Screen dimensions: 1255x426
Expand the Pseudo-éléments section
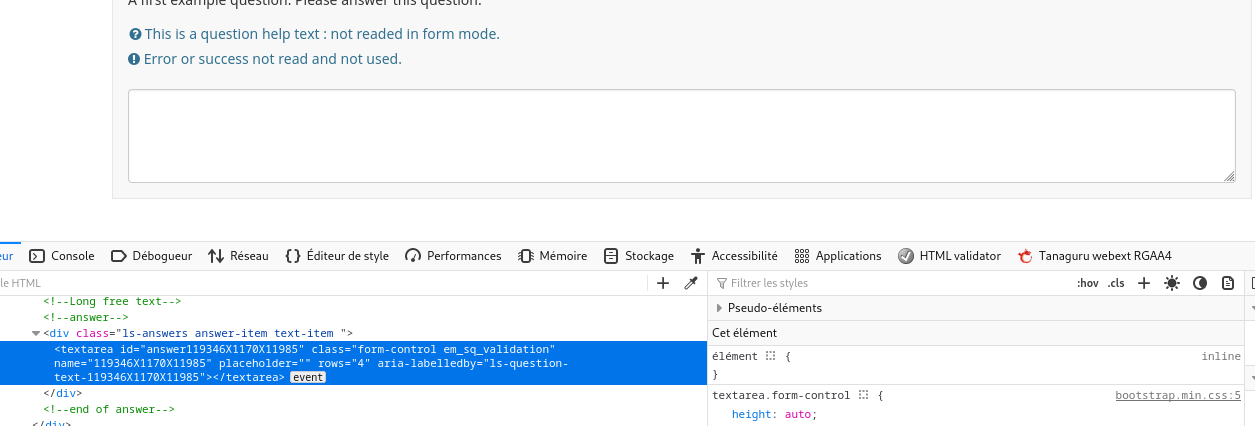719,308
